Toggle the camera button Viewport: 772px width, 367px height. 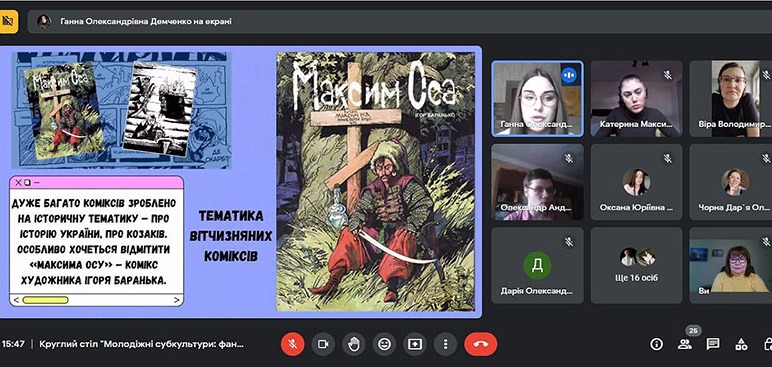(x=323, y=344)
